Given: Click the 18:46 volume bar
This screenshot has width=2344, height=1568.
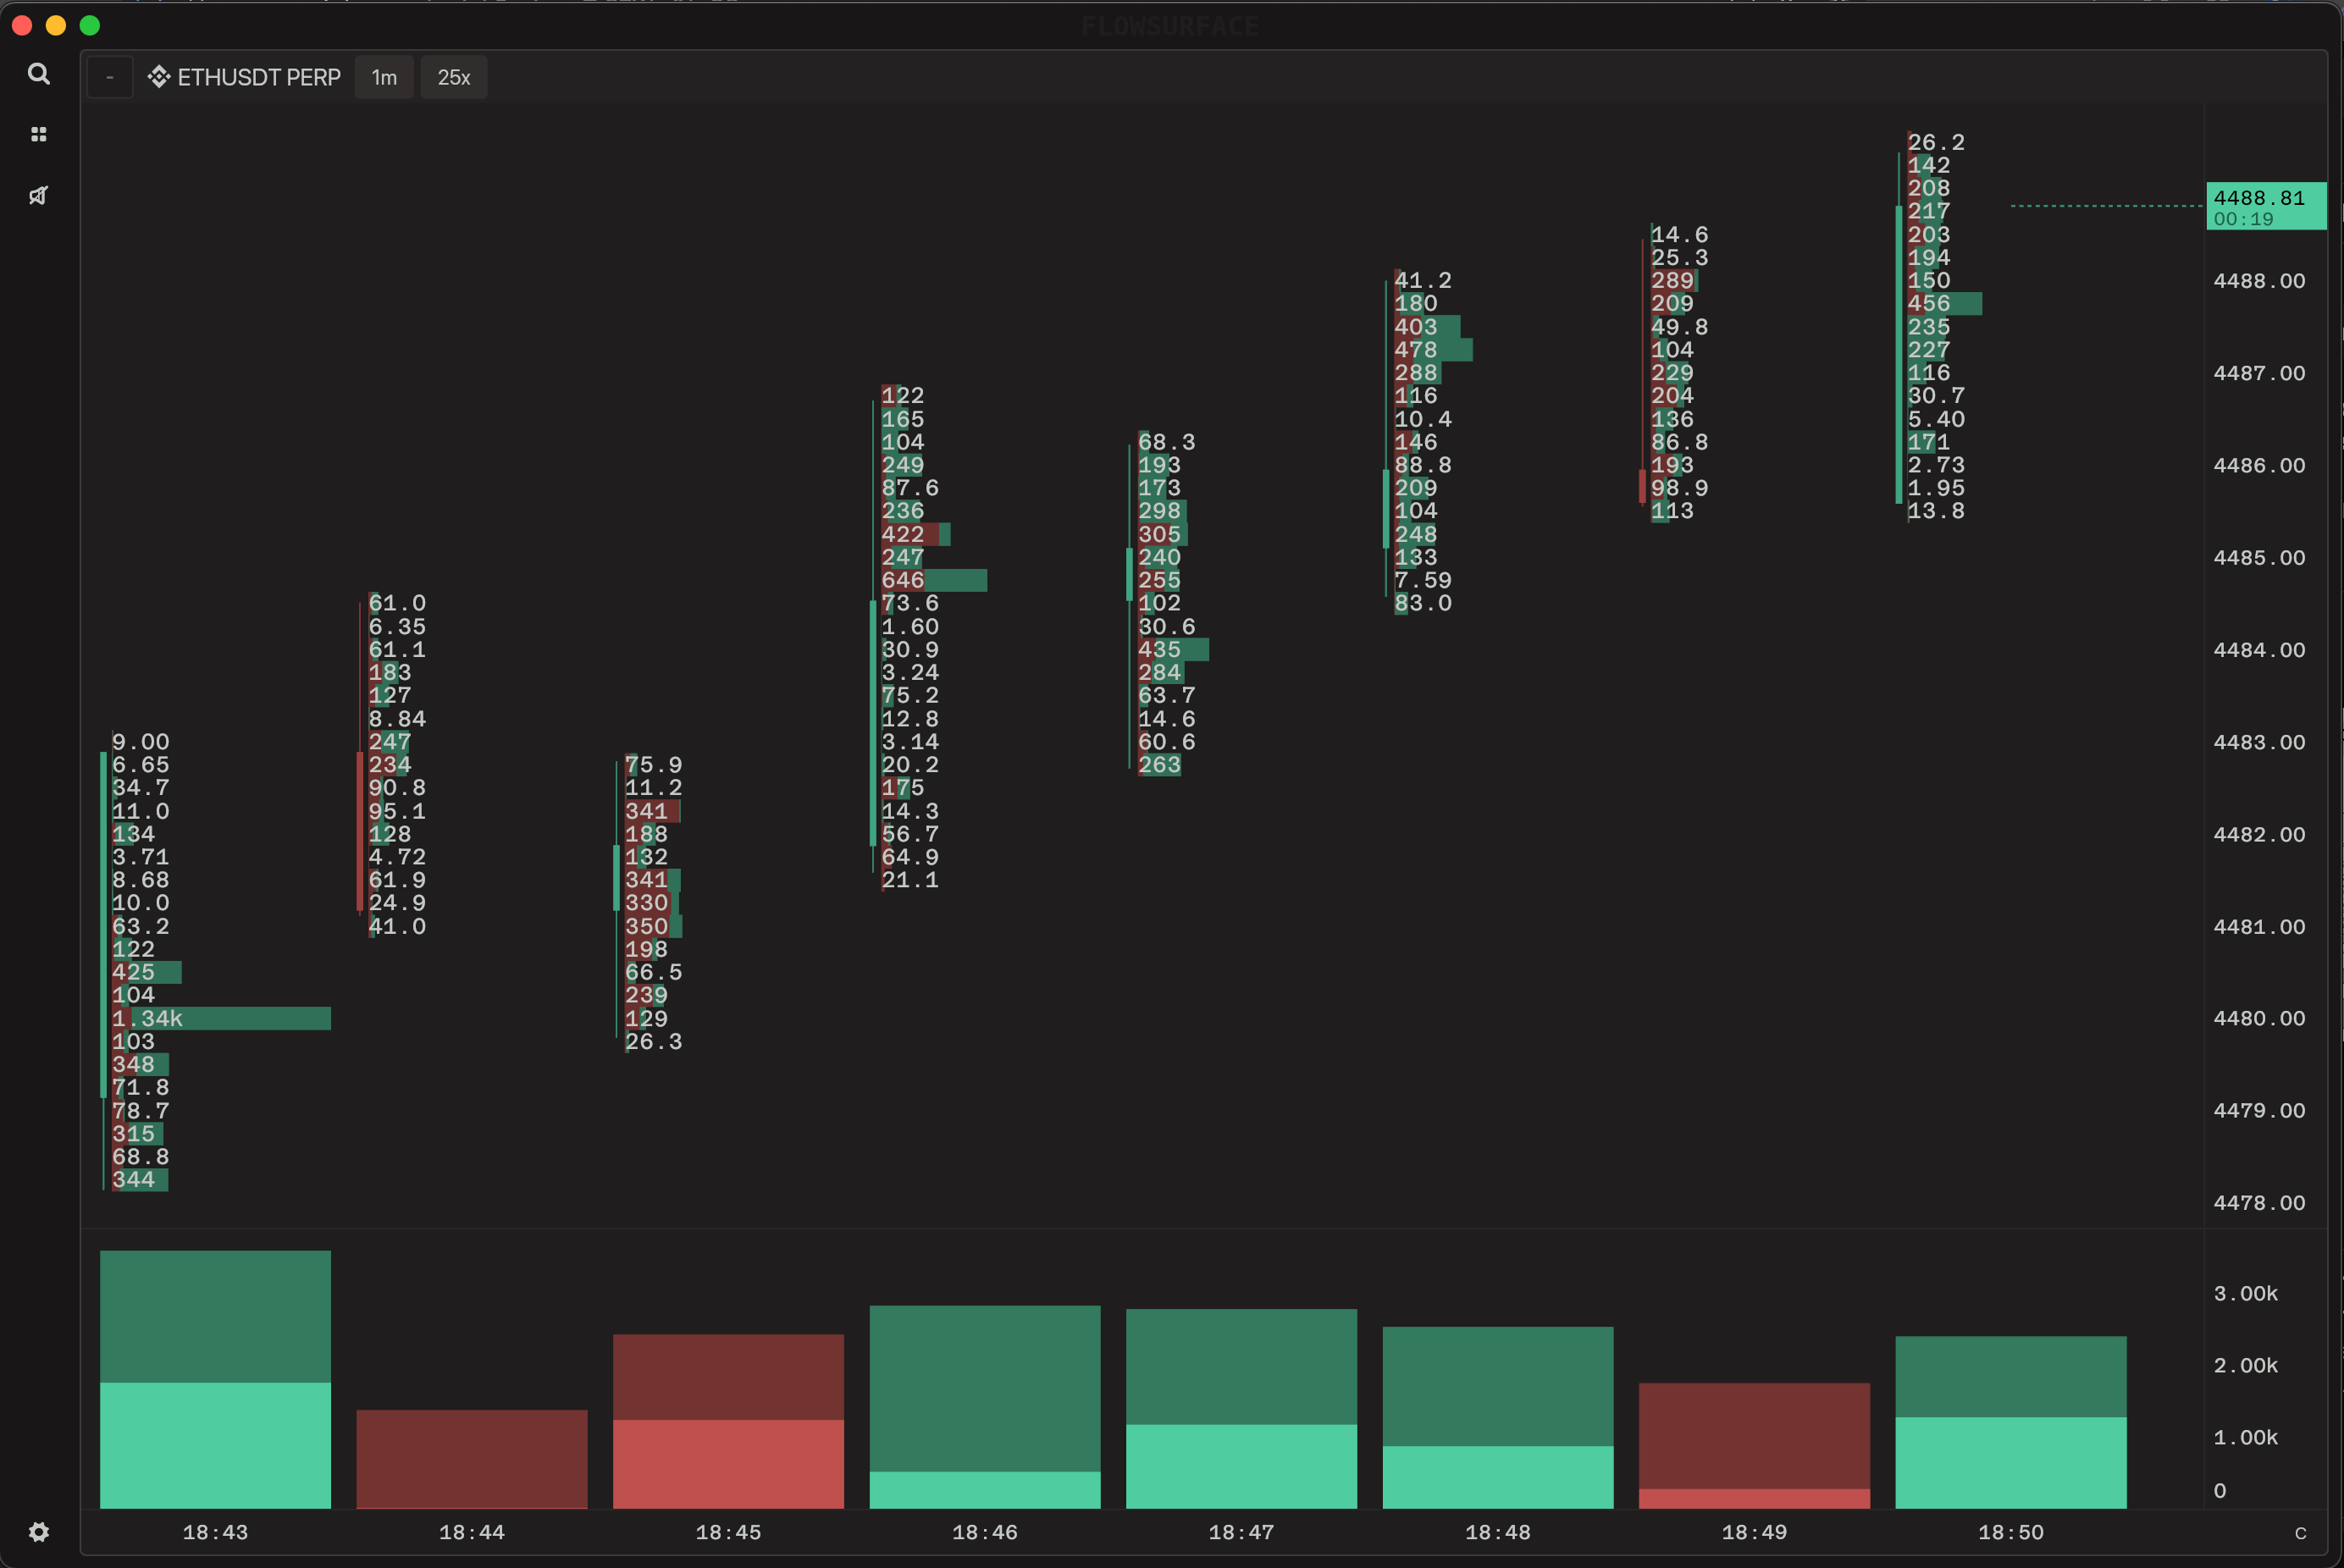Looking at the screenshot, I should pyautogui.click(x=985, y=1407).
